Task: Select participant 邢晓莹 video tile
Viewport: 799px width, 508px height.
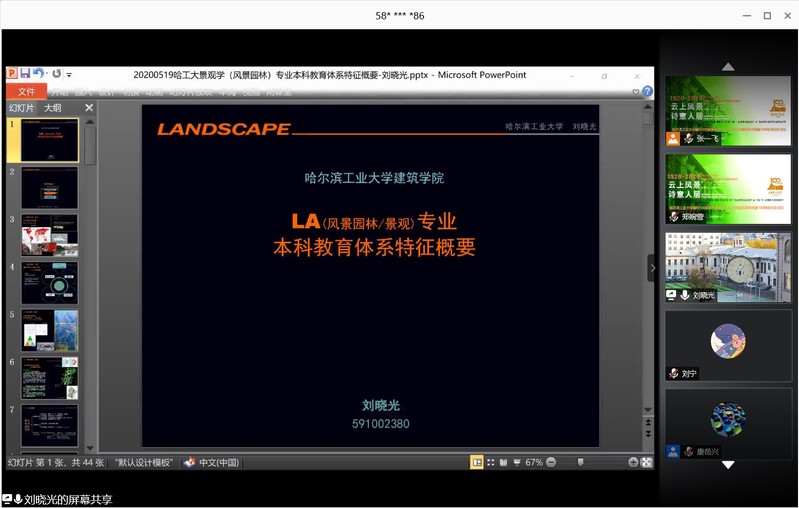Action: click(x=728, y=189)
